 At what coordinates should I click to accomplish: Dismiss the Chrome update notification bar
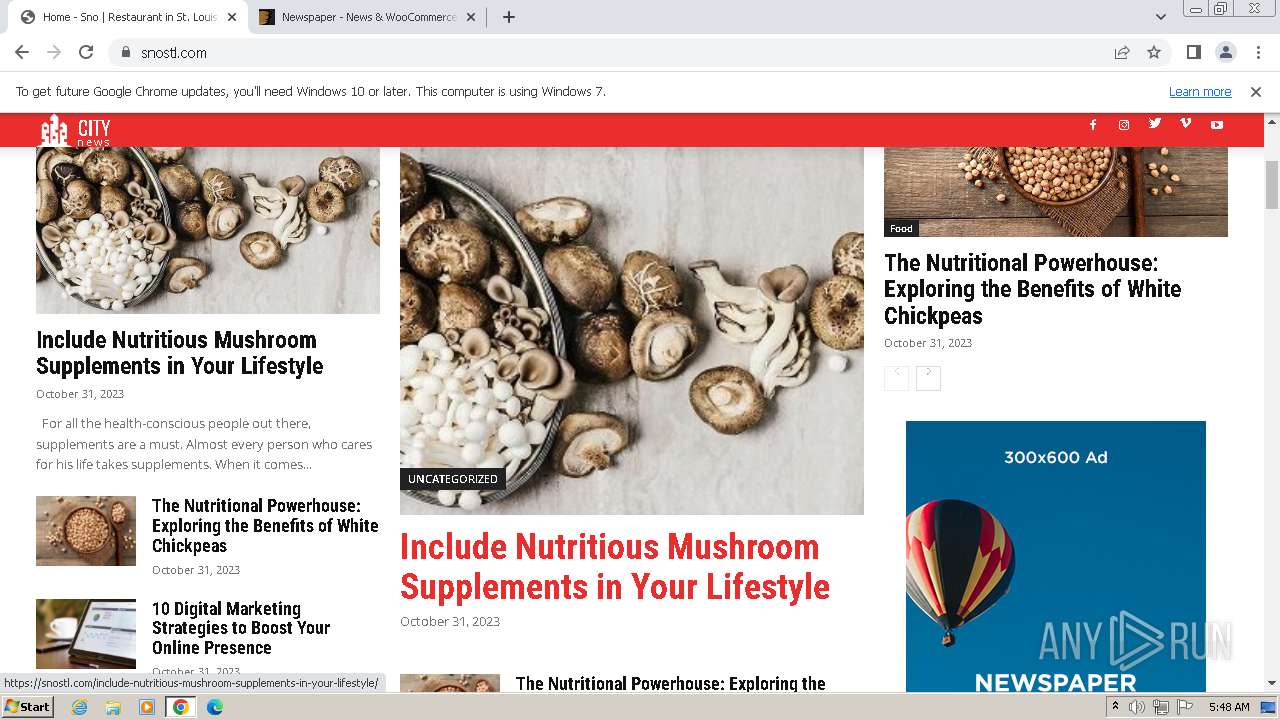click(1256, 92)
